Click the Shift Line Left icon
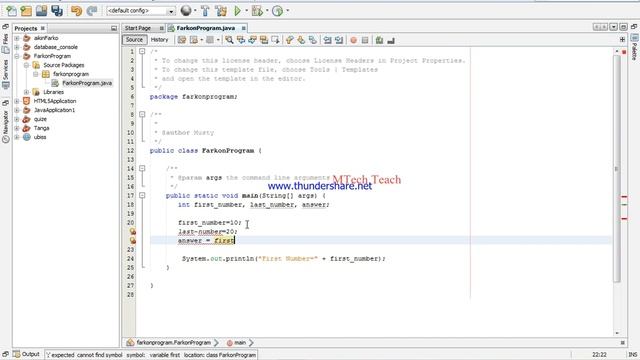The width and height of the screenshot is (640, 360). (x=327, y=40)
